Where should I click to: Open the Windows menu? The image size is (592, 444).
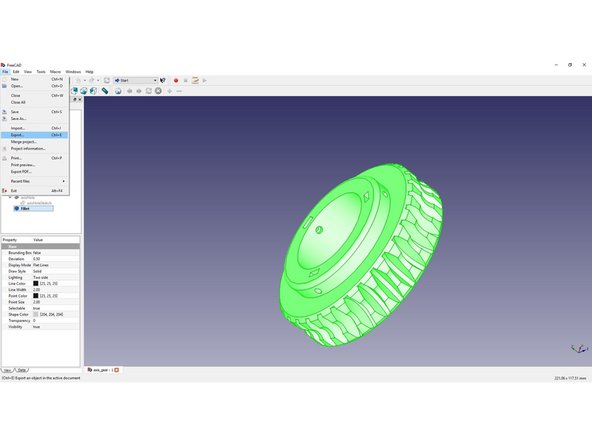pos(73,72)
